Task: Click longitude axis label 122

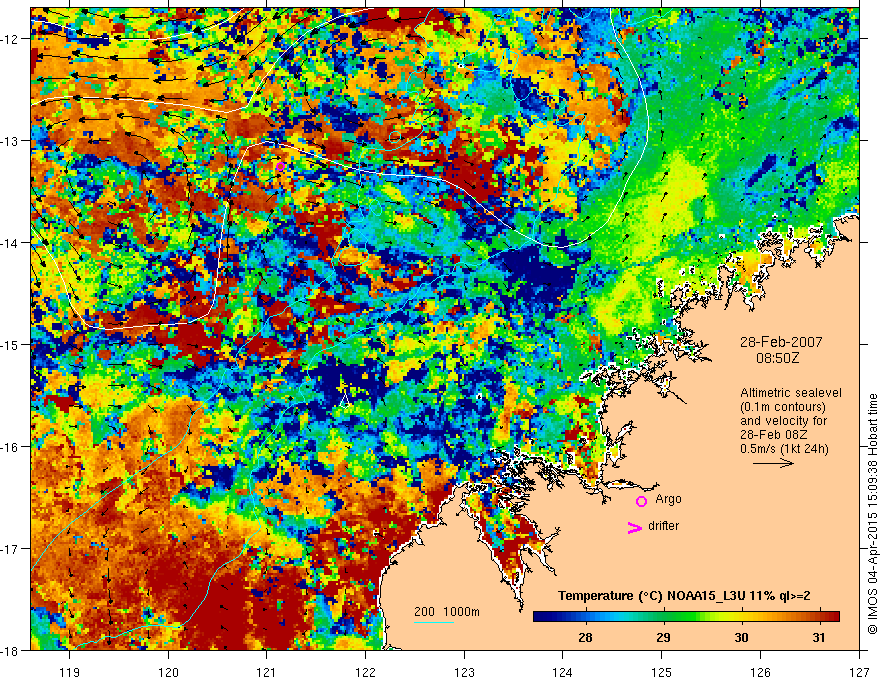Action: click(x=365, y=672)
